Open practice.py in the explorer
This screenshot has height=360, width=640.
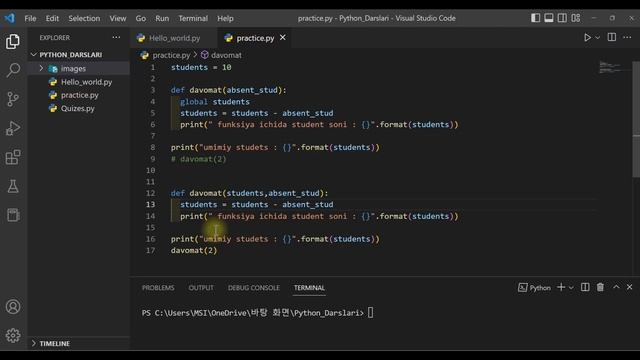(80, 95)
